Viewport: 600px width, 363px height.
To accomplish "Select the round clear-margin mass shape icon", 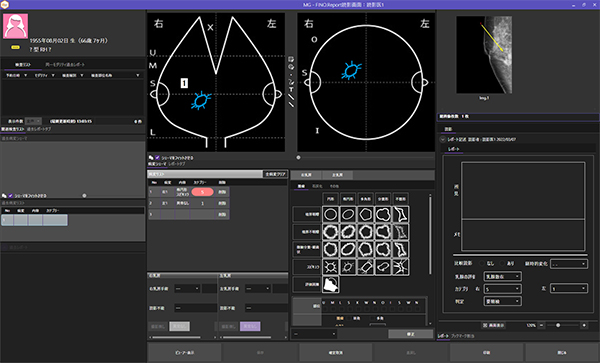I will coord(331,214).
